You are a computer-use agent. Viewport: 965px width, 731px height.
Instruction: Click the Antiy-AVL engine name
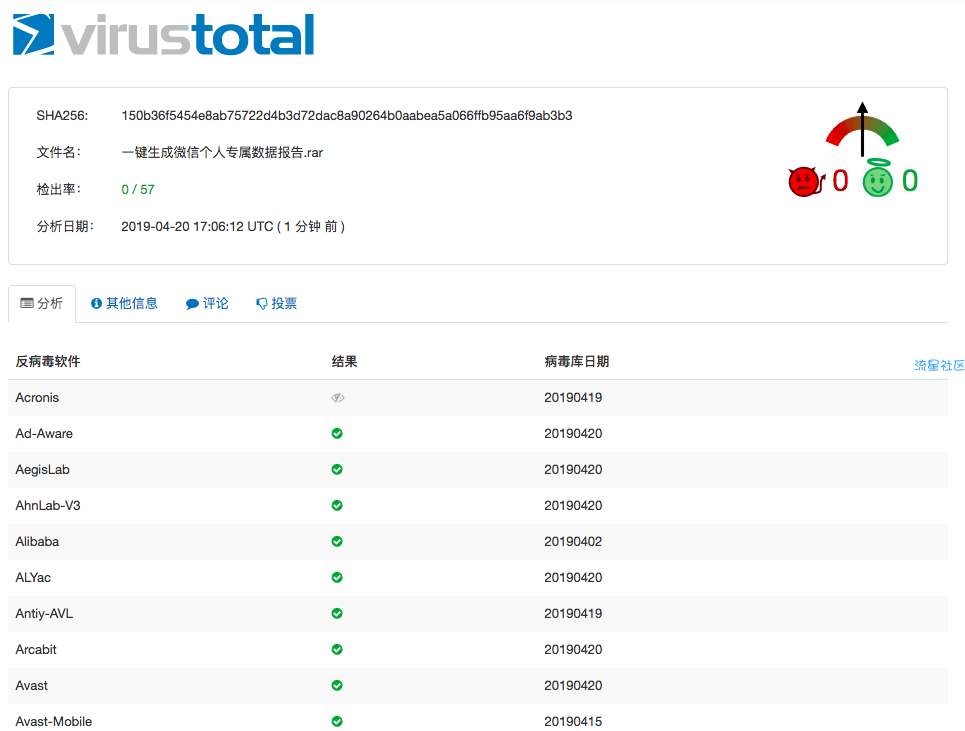[44, 613]
